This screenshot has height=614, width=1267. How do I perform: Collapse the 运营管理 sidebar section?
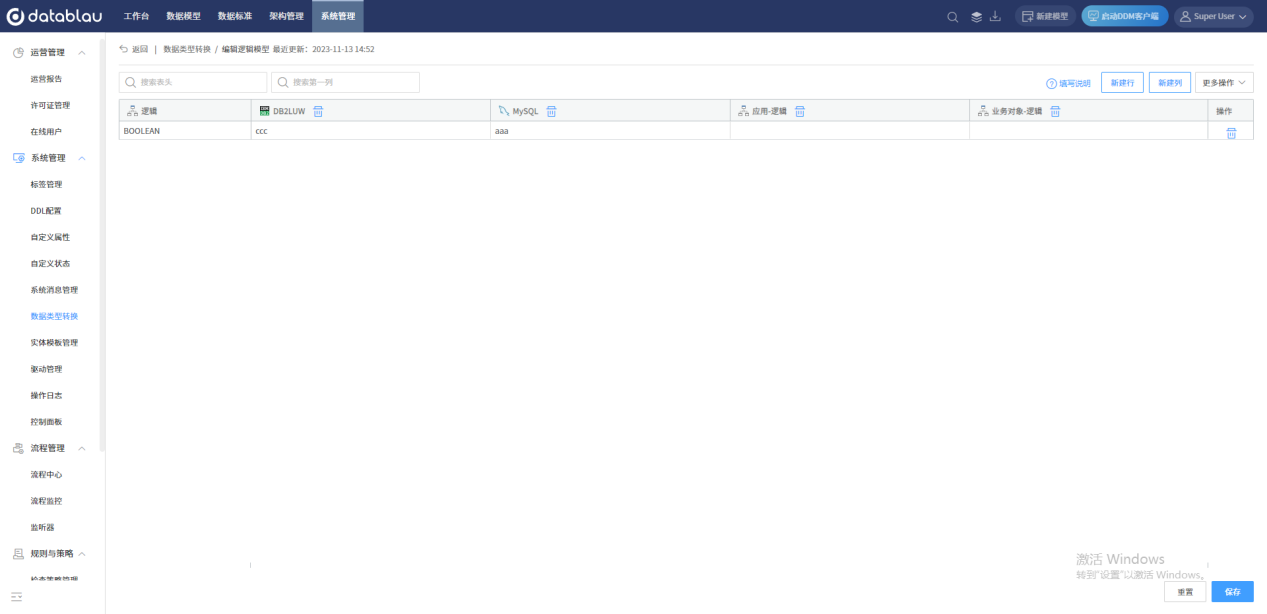pyautogui.click(x=82, y=52)
